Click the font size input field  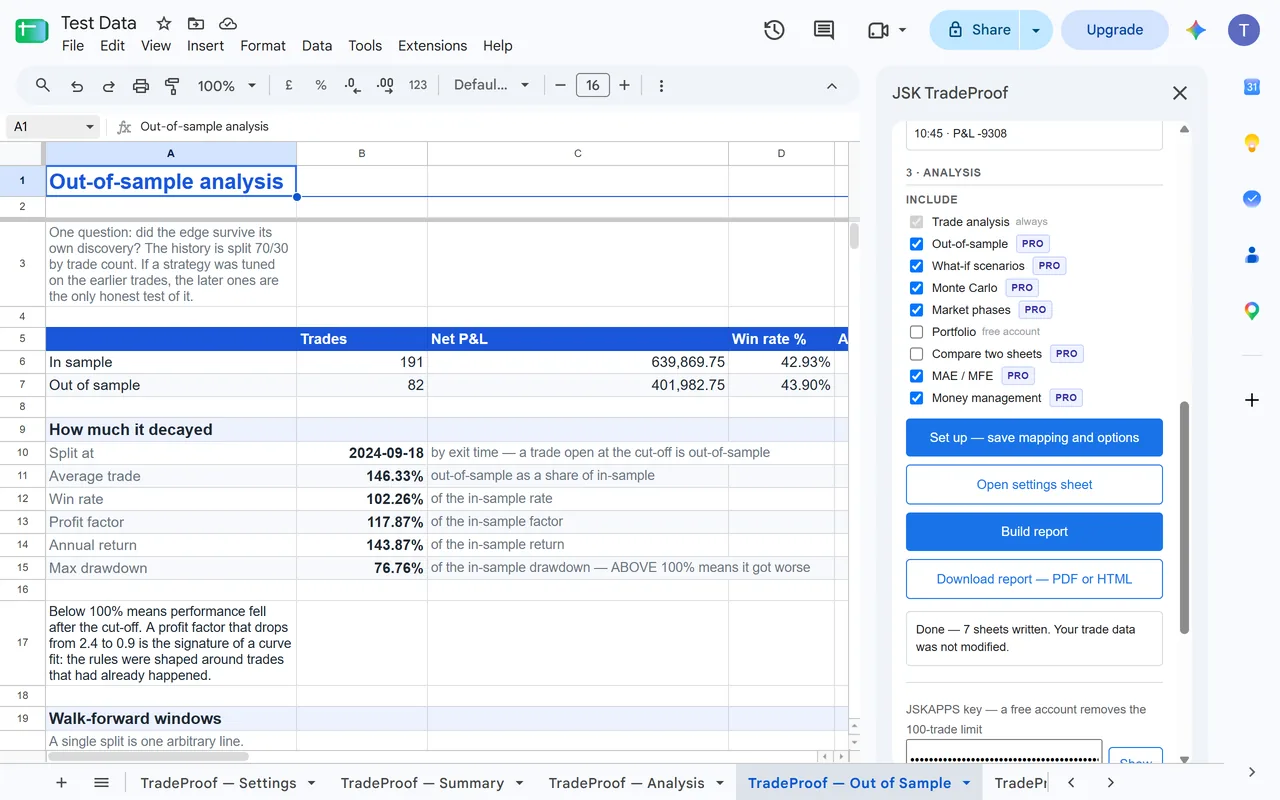pyautogui.click(x=593, y=86)
